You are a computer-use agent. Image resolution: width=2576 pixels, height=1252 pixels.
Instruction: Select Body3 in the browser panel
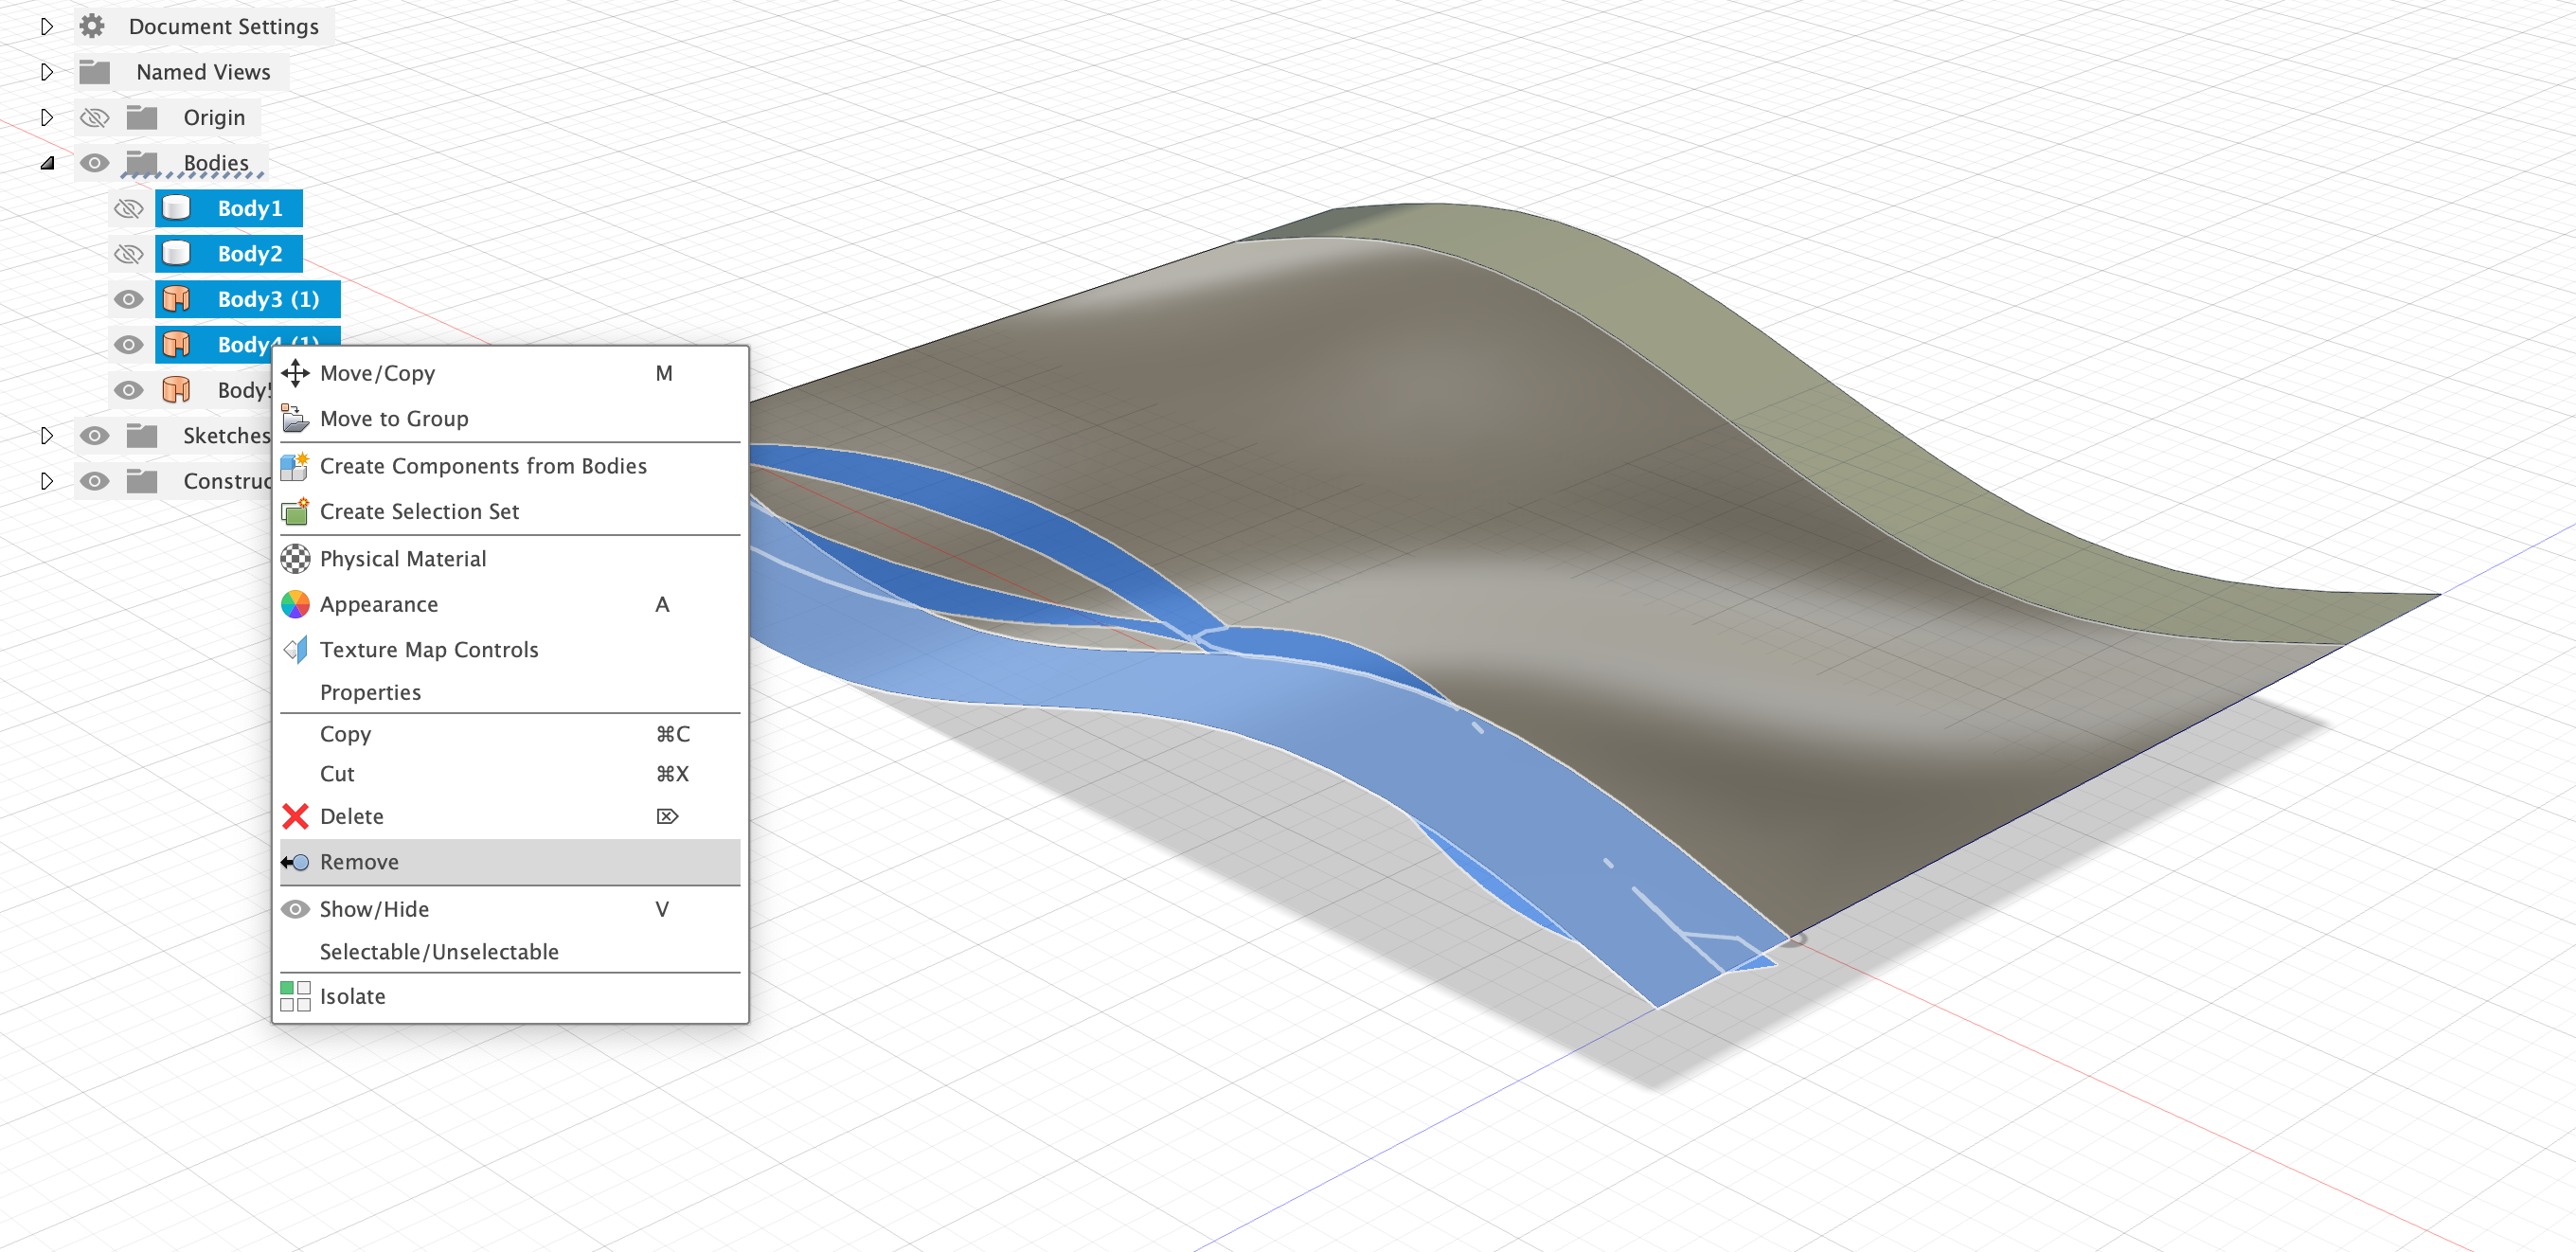pos(251,299)
